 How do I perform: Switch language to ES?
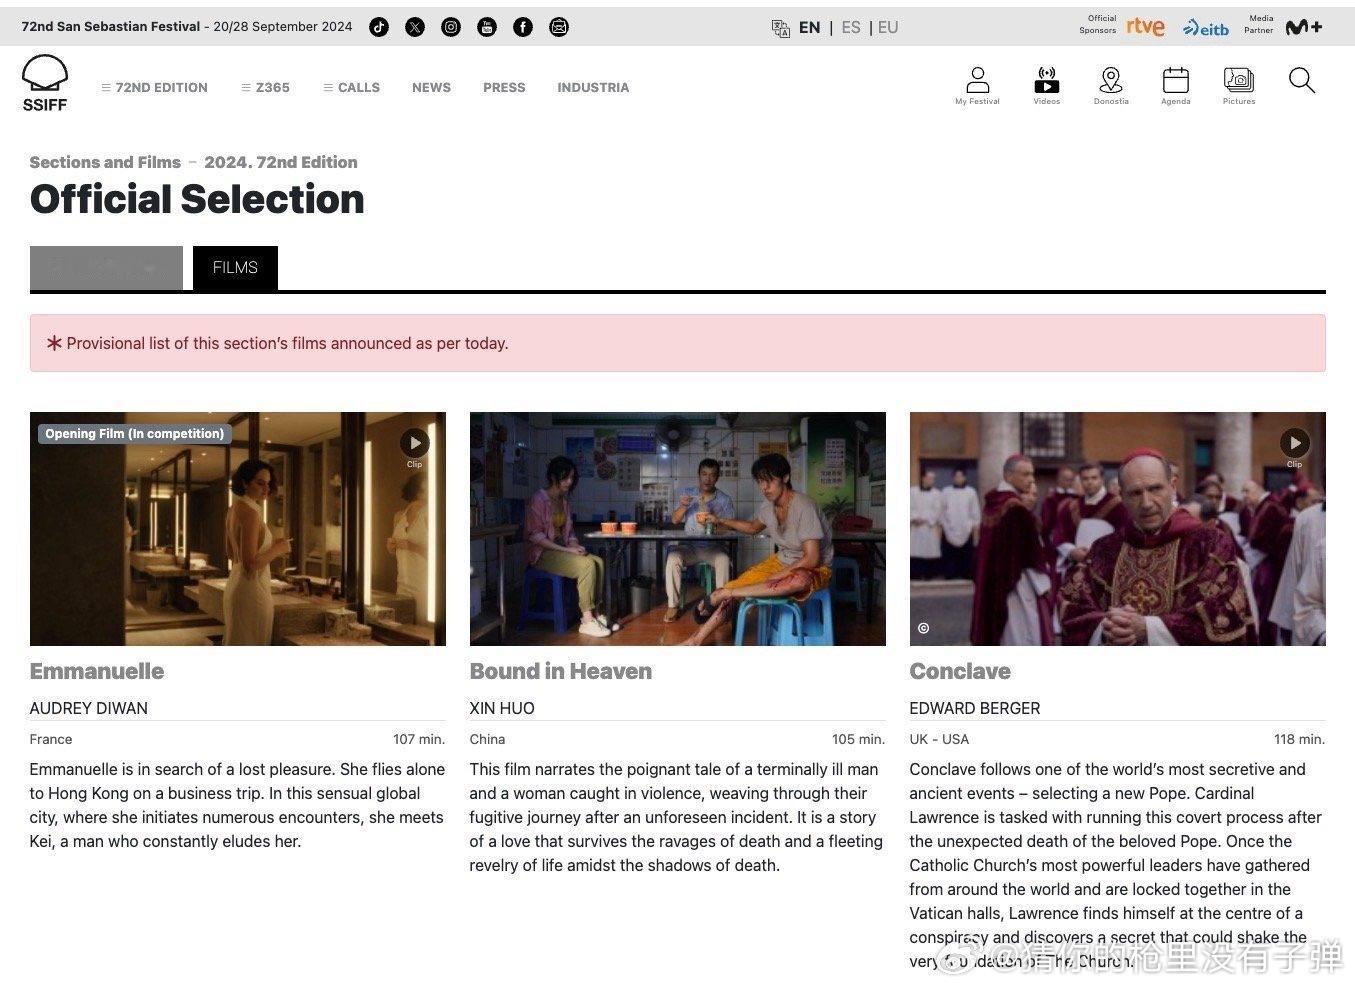(x=851, y=28)
